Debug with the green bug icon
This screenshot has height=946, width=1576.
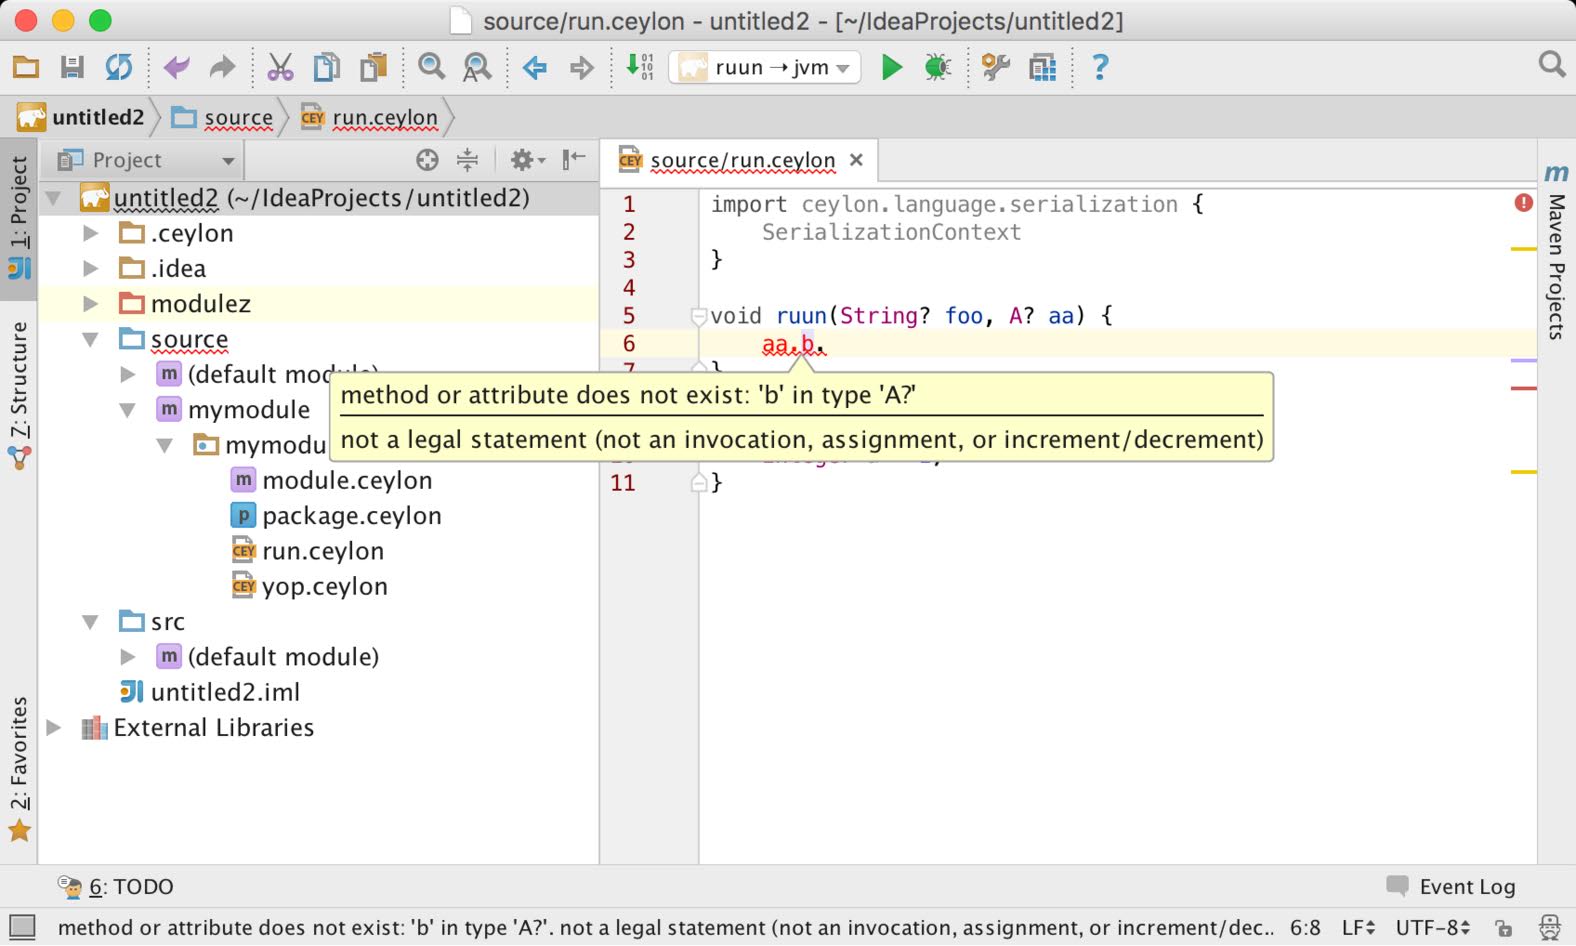click(x=938, y=68)
